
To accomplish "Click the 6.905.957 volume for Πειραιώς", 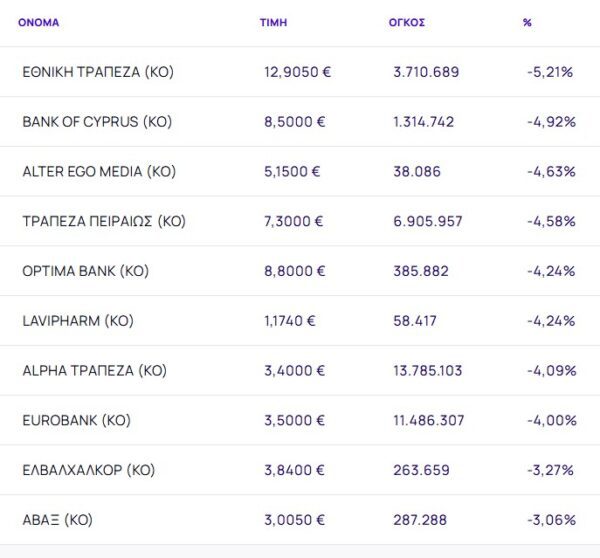I will point(428,221).
